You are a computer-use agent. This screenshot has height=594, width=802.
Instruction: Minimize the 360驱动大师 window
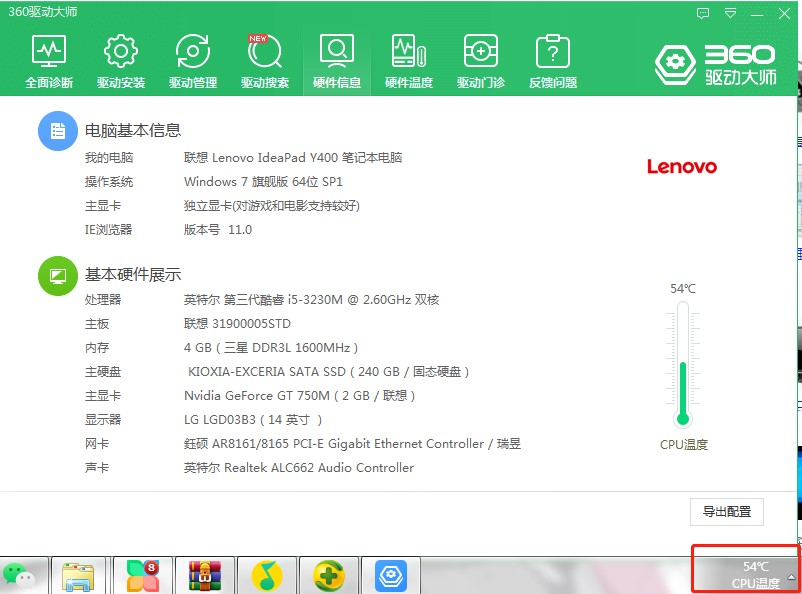[x=757, y=14]
